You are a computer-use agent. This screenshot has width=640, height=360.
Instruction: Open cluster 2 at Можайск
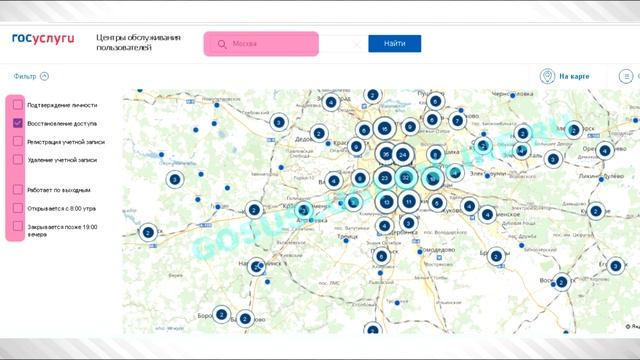(148, 233)
